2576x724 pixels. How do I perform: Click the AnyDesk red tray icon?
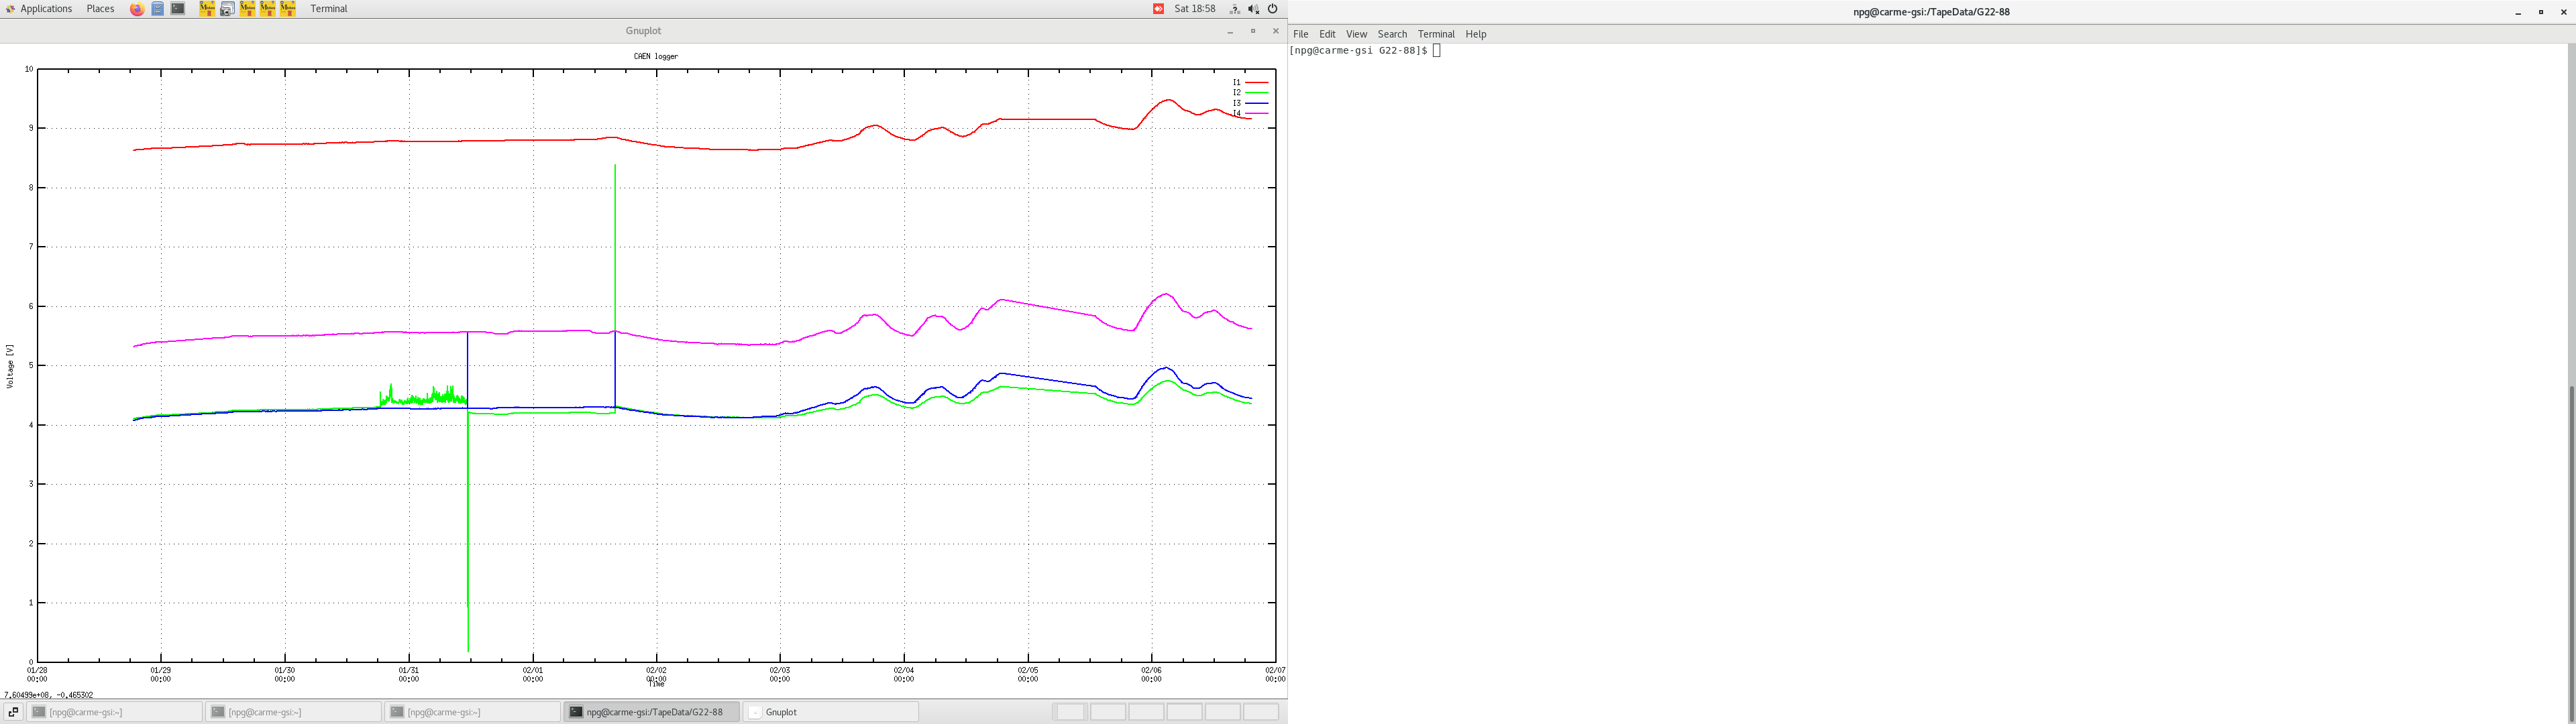pyautogui.click(x=1158, y=9)
